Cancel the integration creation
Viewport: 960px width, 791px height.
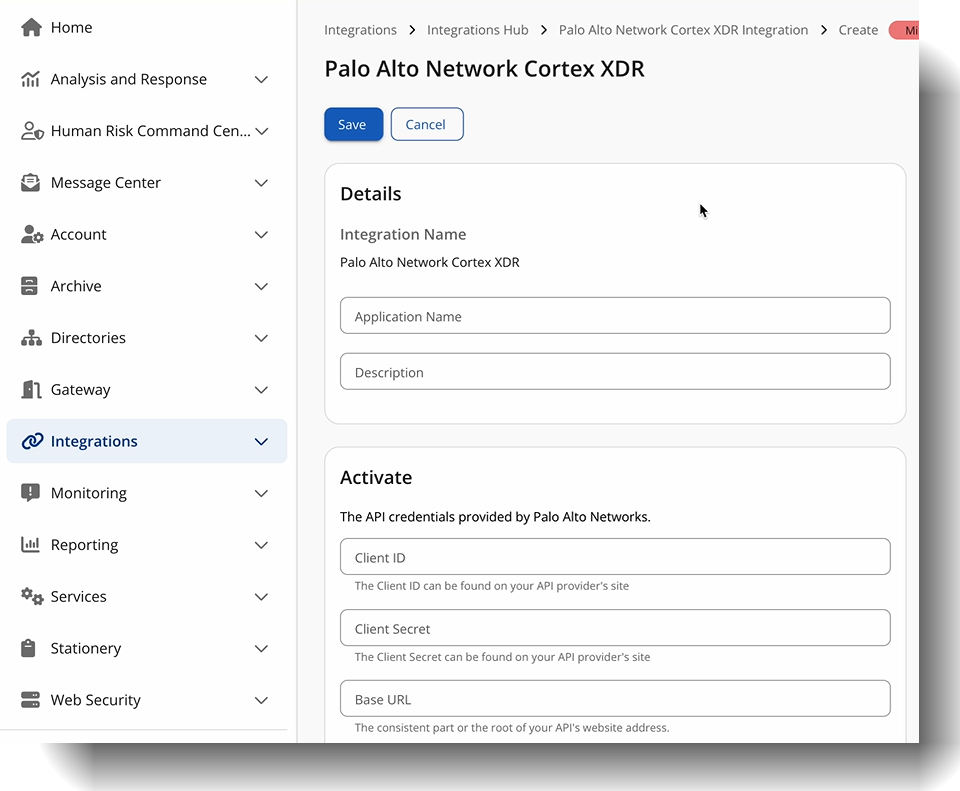tap(426, 125)
